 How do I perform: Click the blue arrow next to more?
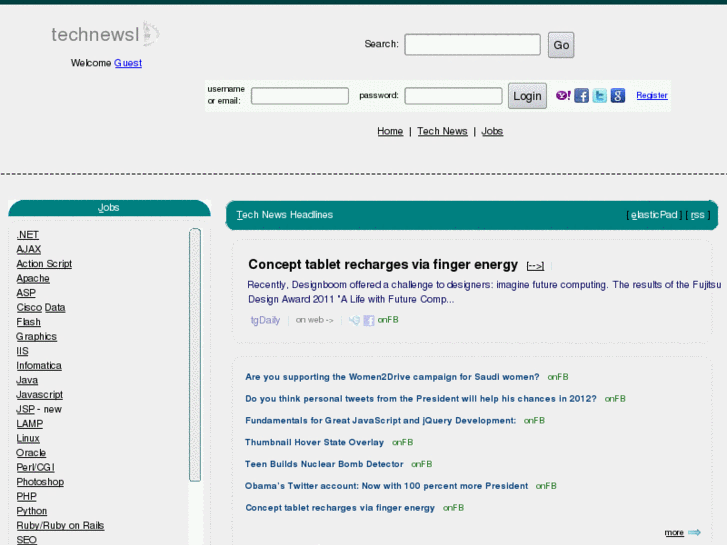694,532
